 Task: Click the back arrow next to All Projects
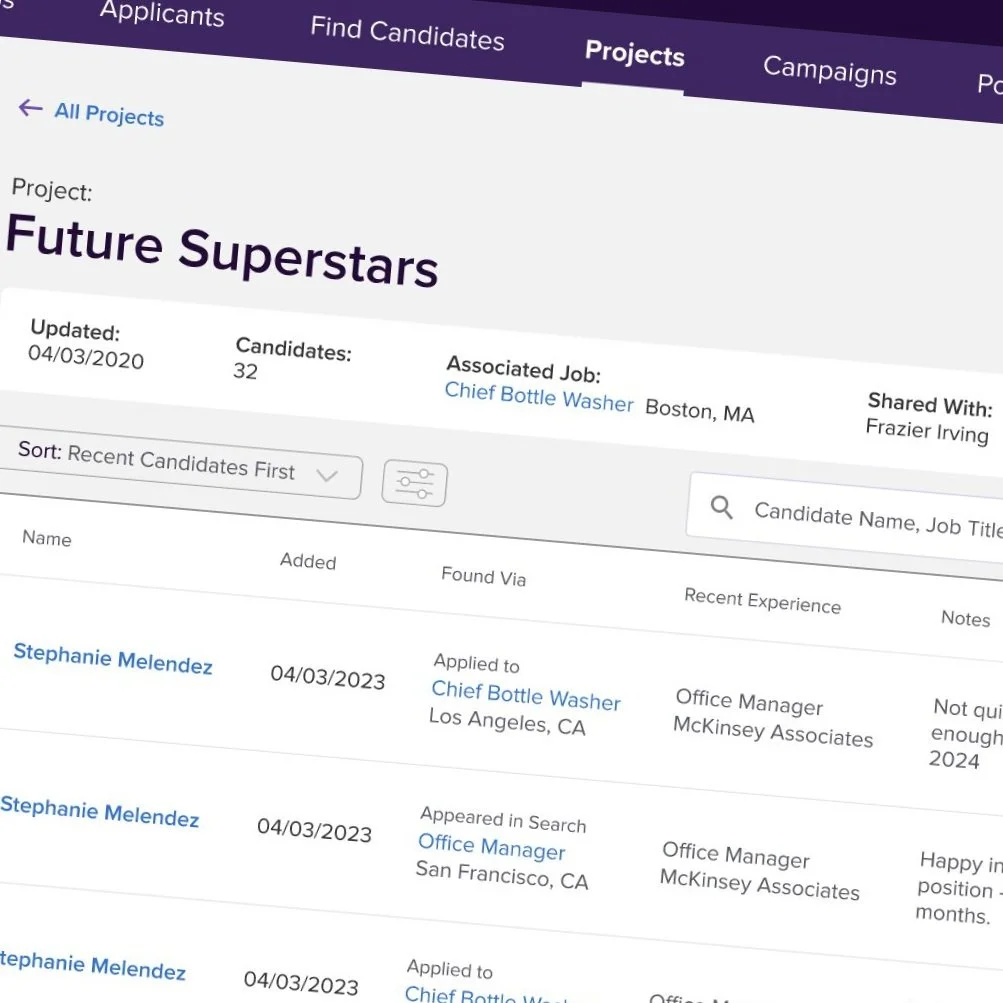[x=30, y=107]
